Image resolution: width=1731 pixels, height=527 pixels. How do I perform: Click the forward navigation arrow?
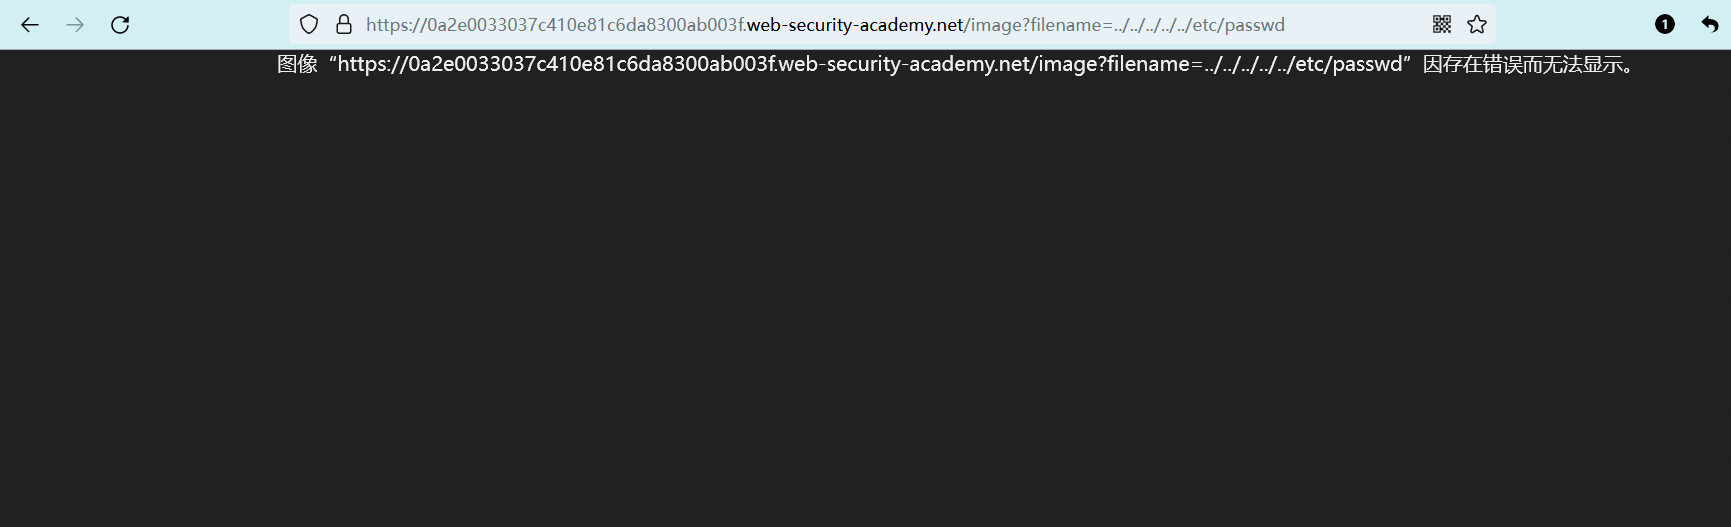(75, 25)
